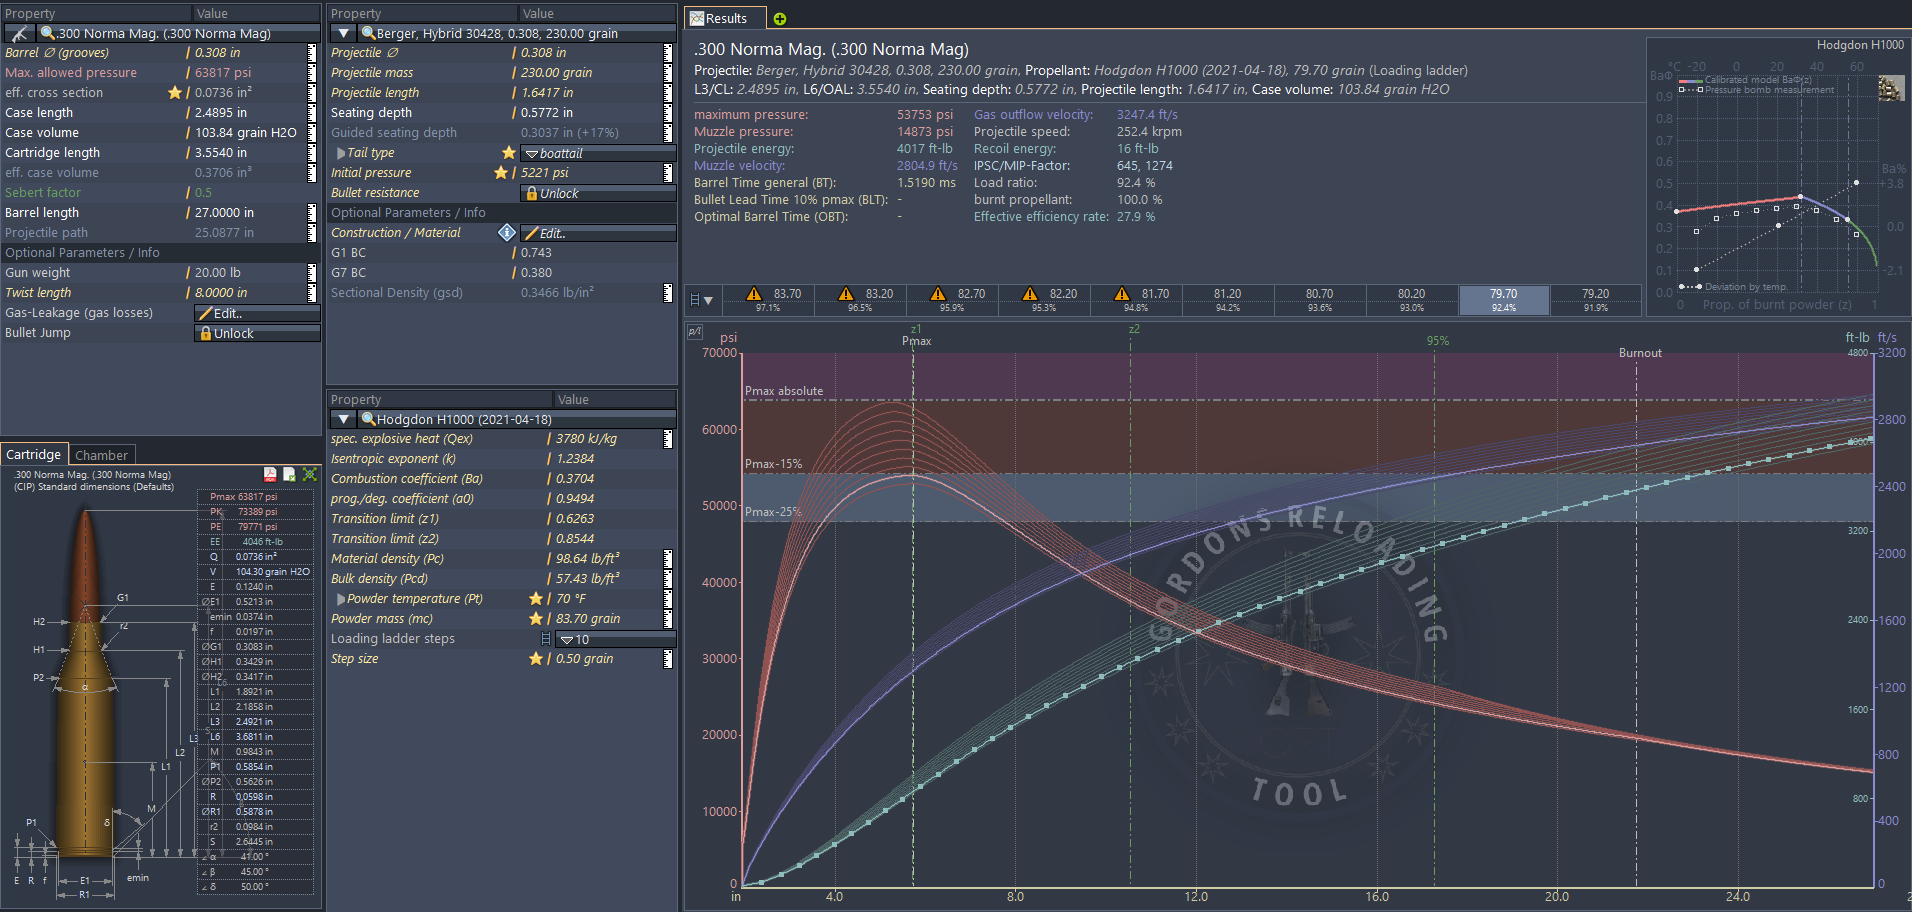Viewport: 1912px width, 912px height.
Task: Select the 81.20 grain ladder step
Action: [1228, 300]
